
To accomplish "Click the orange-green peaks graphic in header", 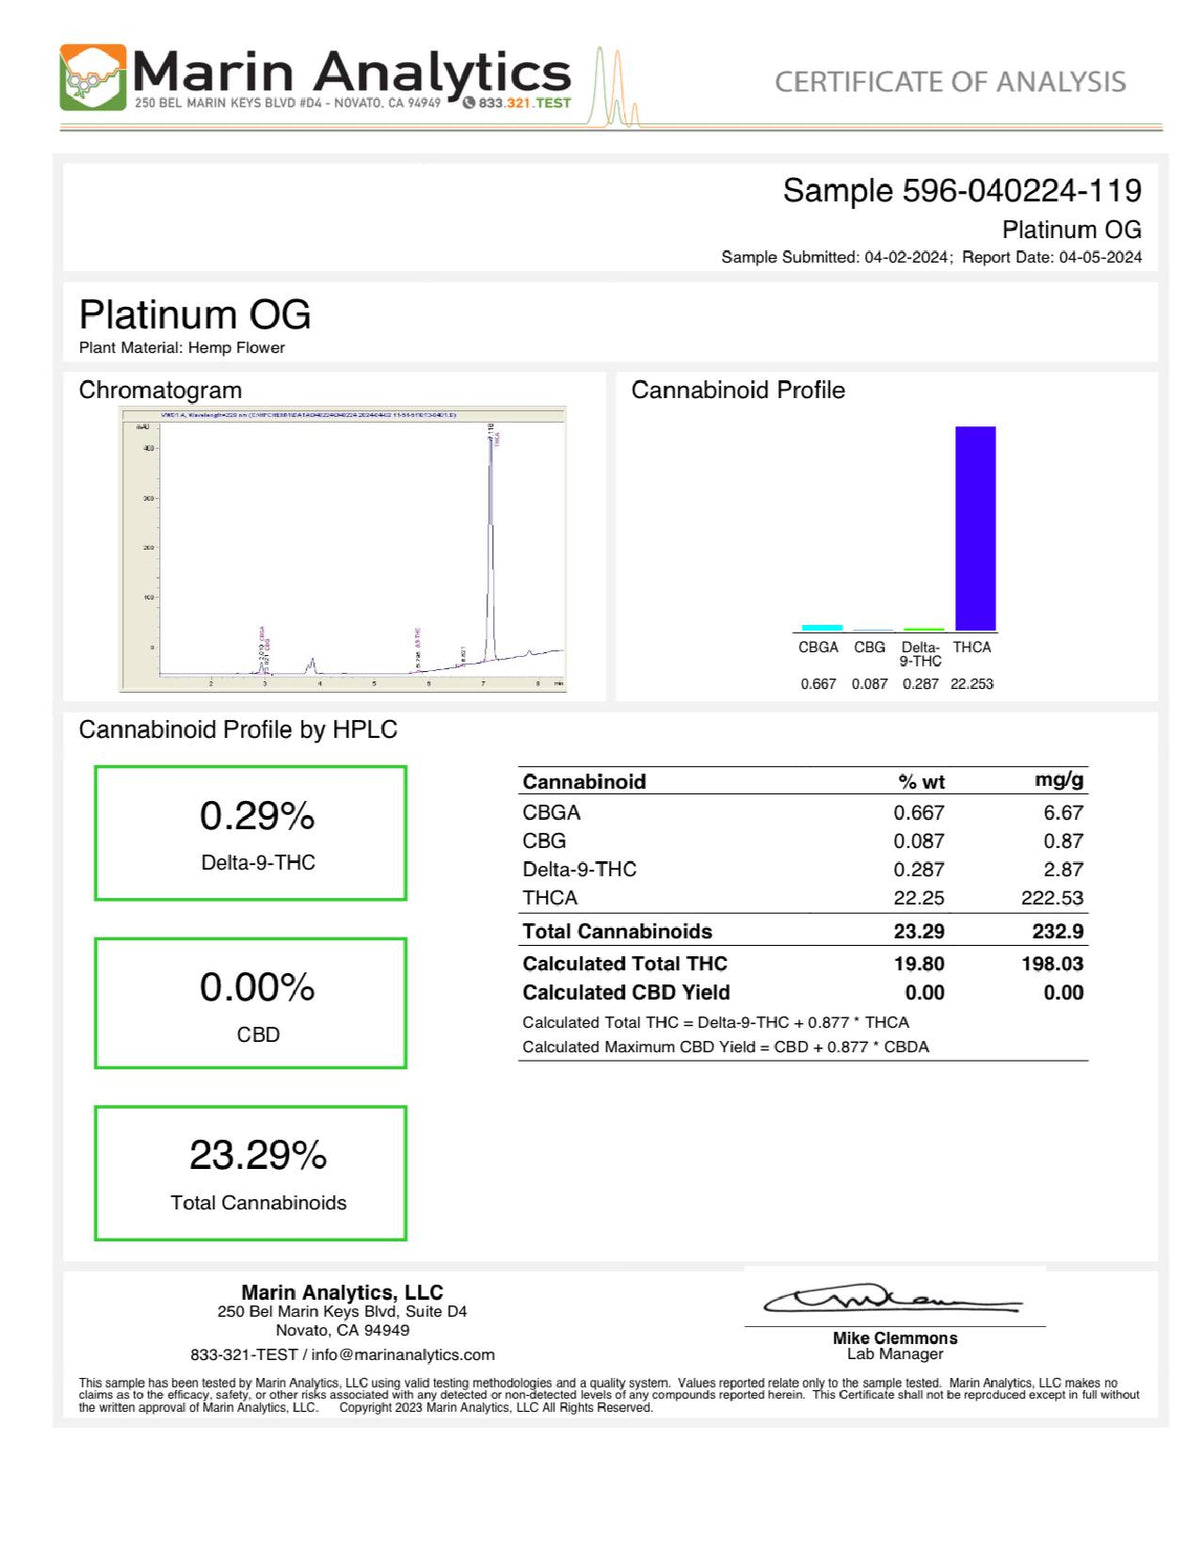I will [614, 92].
